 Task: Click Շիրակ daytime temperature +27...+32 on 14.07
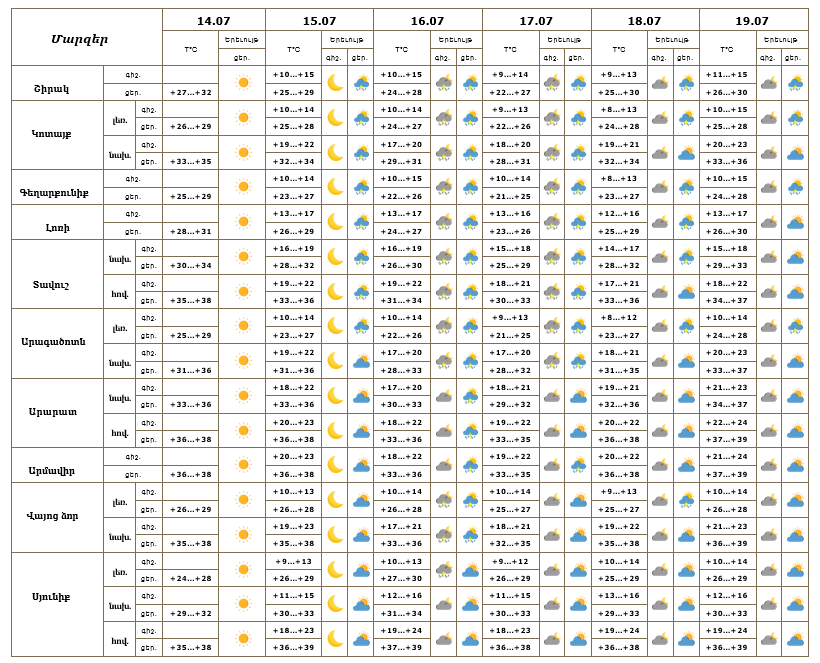tap(190, 92)
